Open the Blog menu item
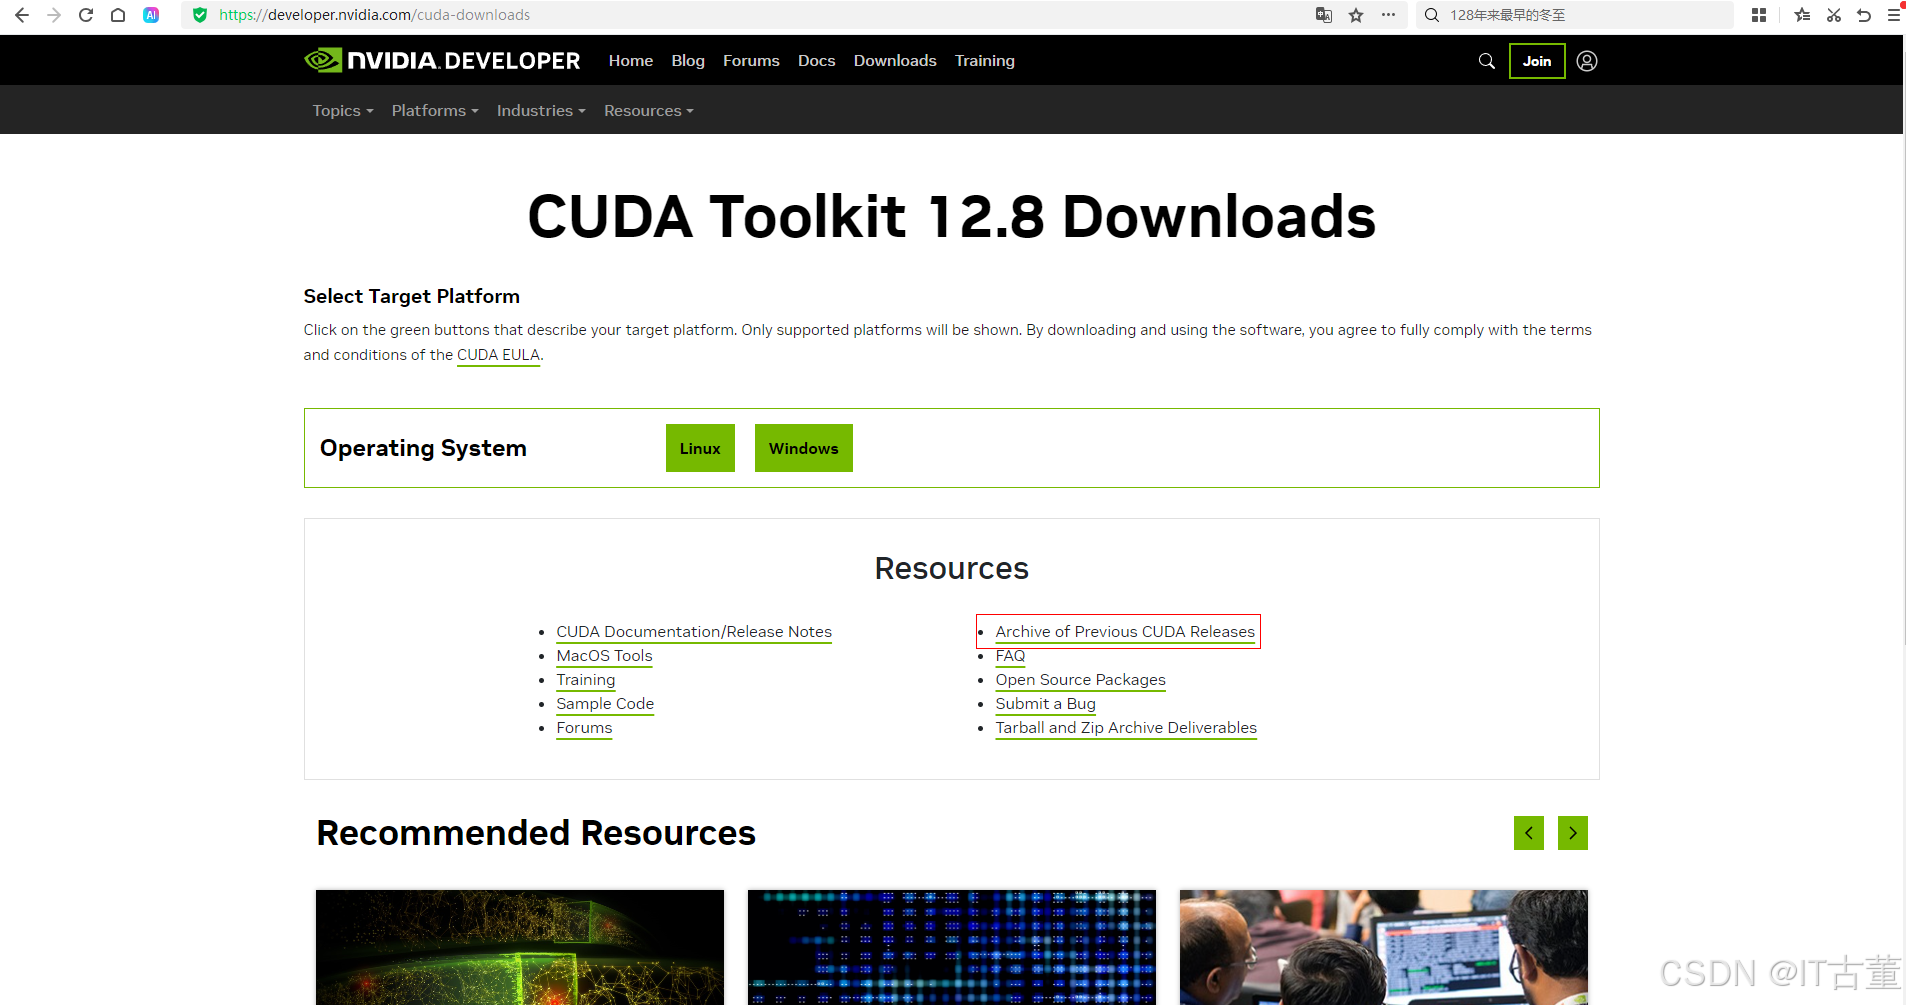 coord(688,60)
